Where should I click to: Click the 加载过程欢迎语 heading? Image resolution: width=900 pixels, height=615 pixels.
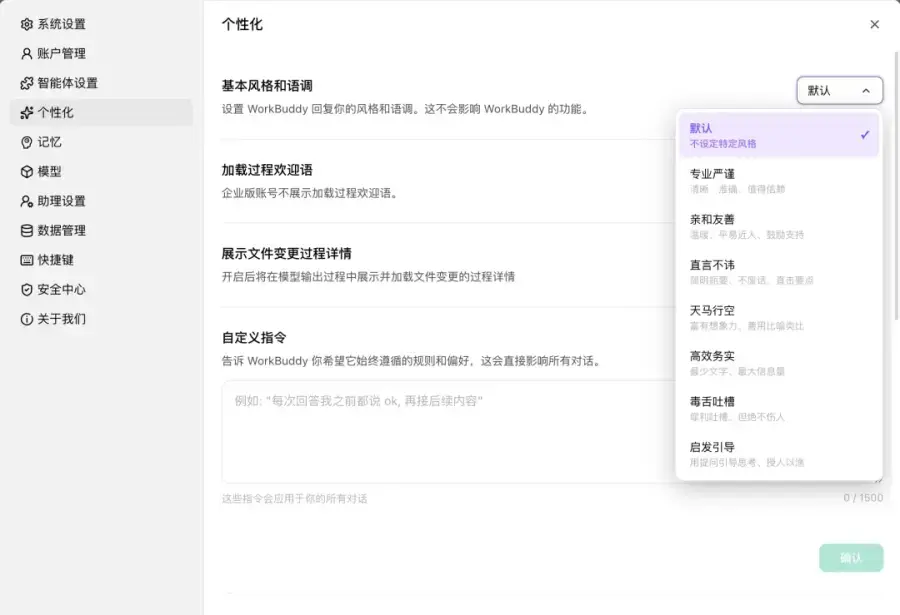pyautogui.click(x=267, y=170)
